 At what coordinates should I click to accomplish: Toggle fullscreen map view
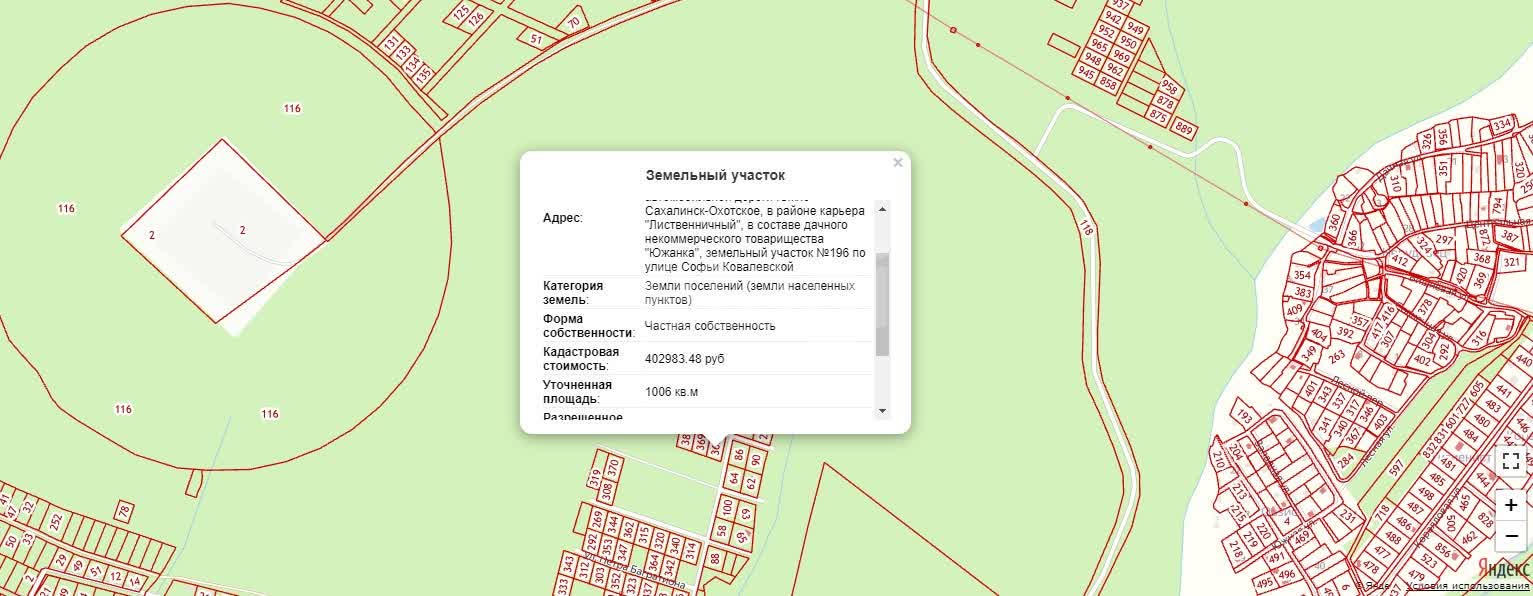tap(1511, 461)
